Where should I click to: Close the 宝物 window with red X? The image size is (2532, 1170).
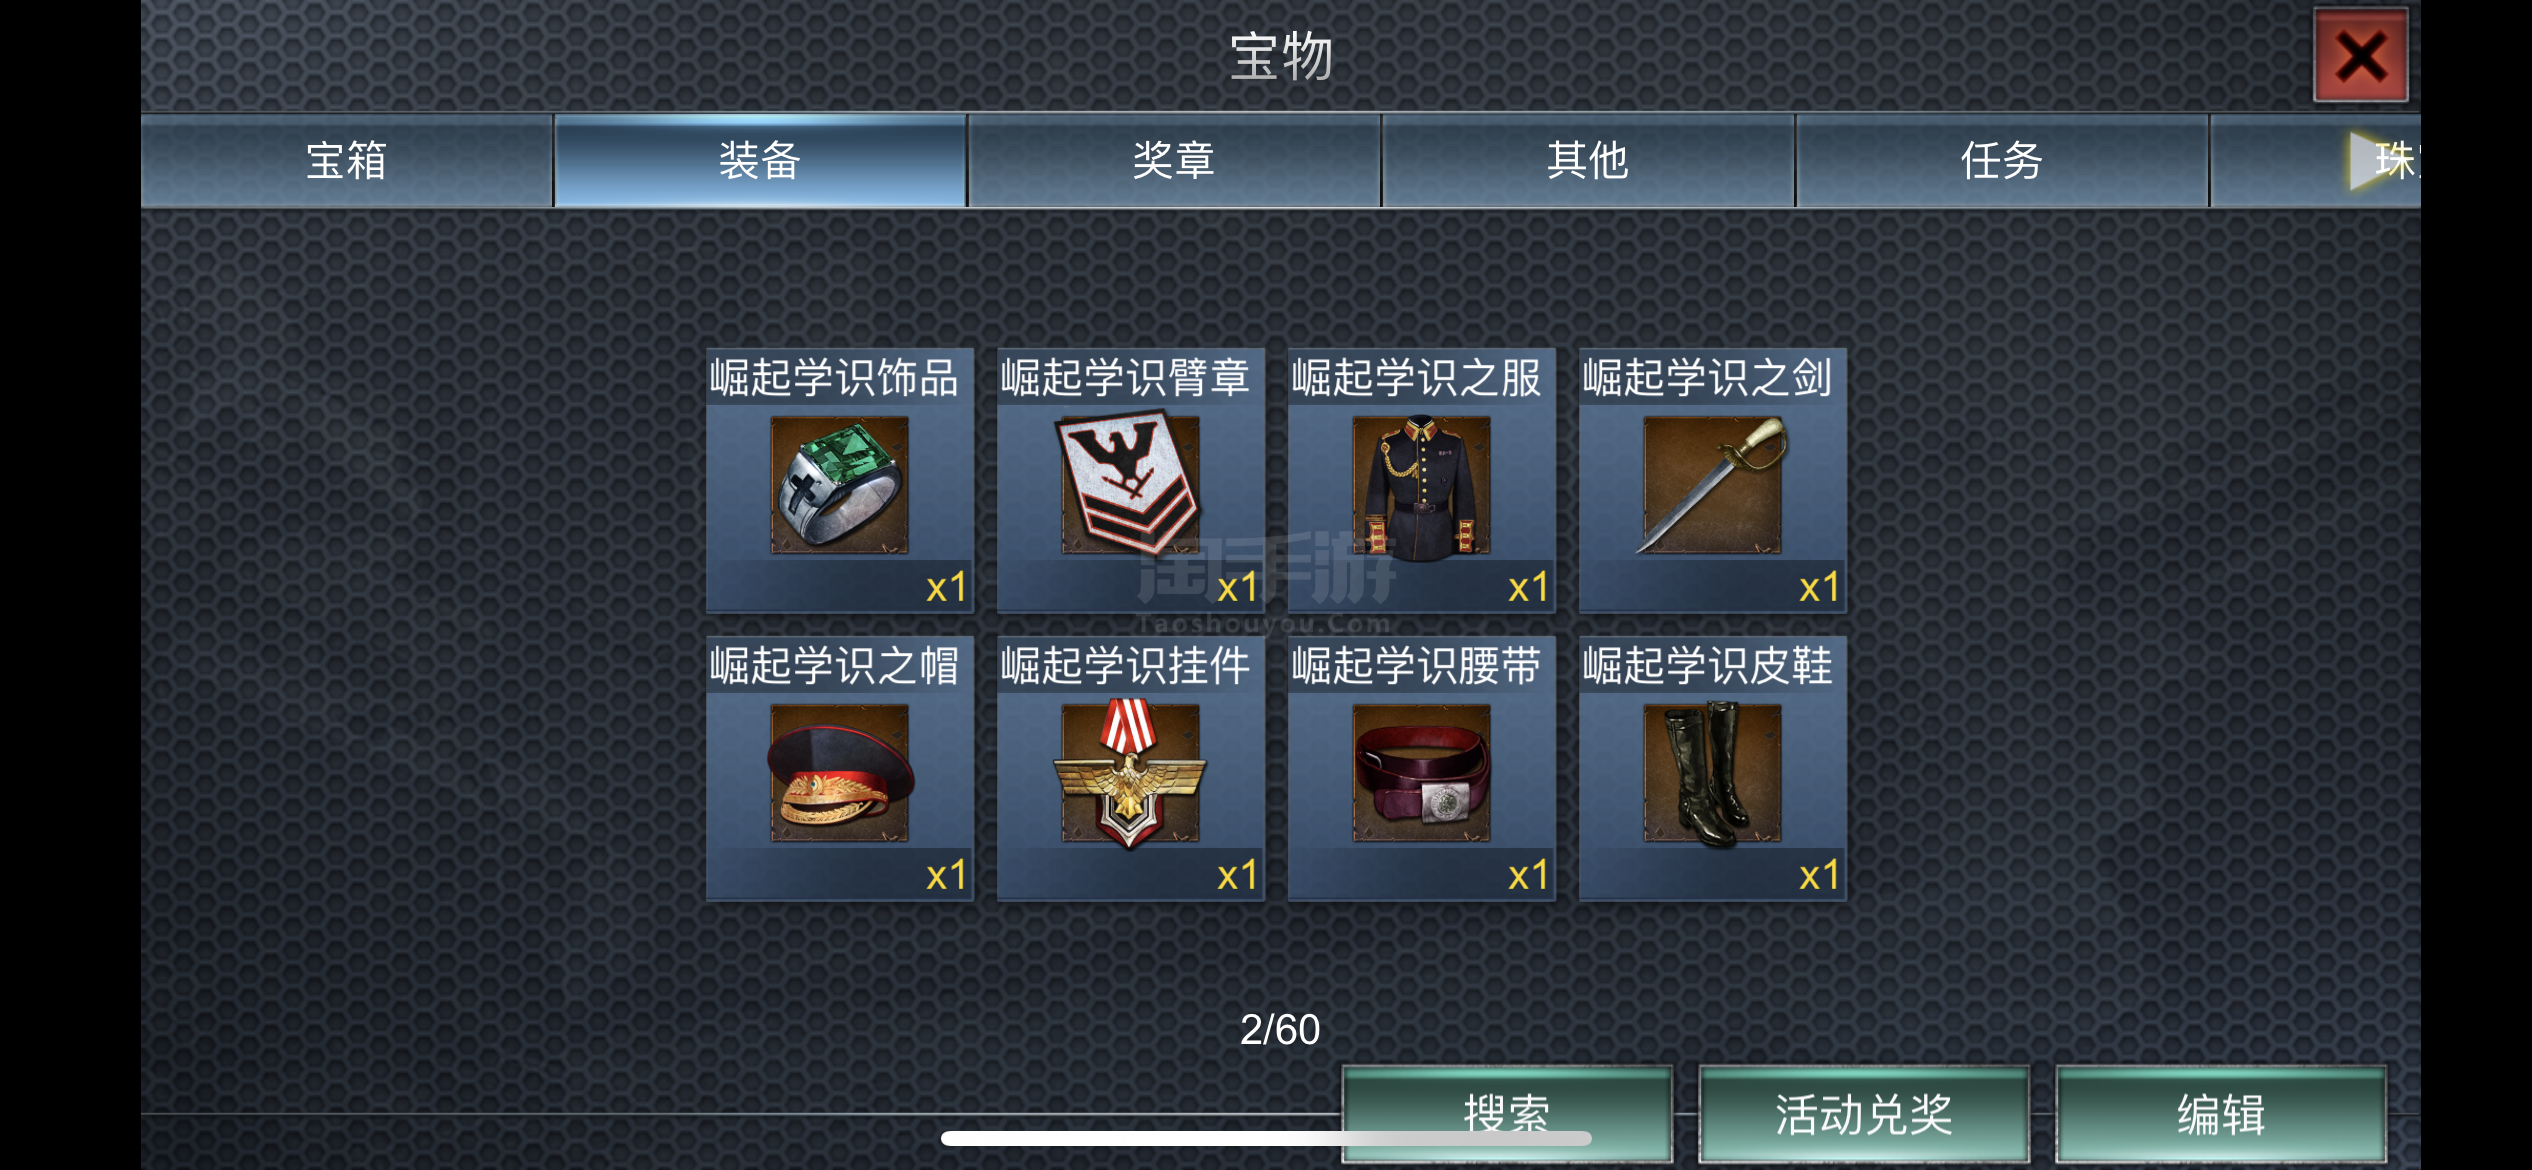coord(2361,56)
